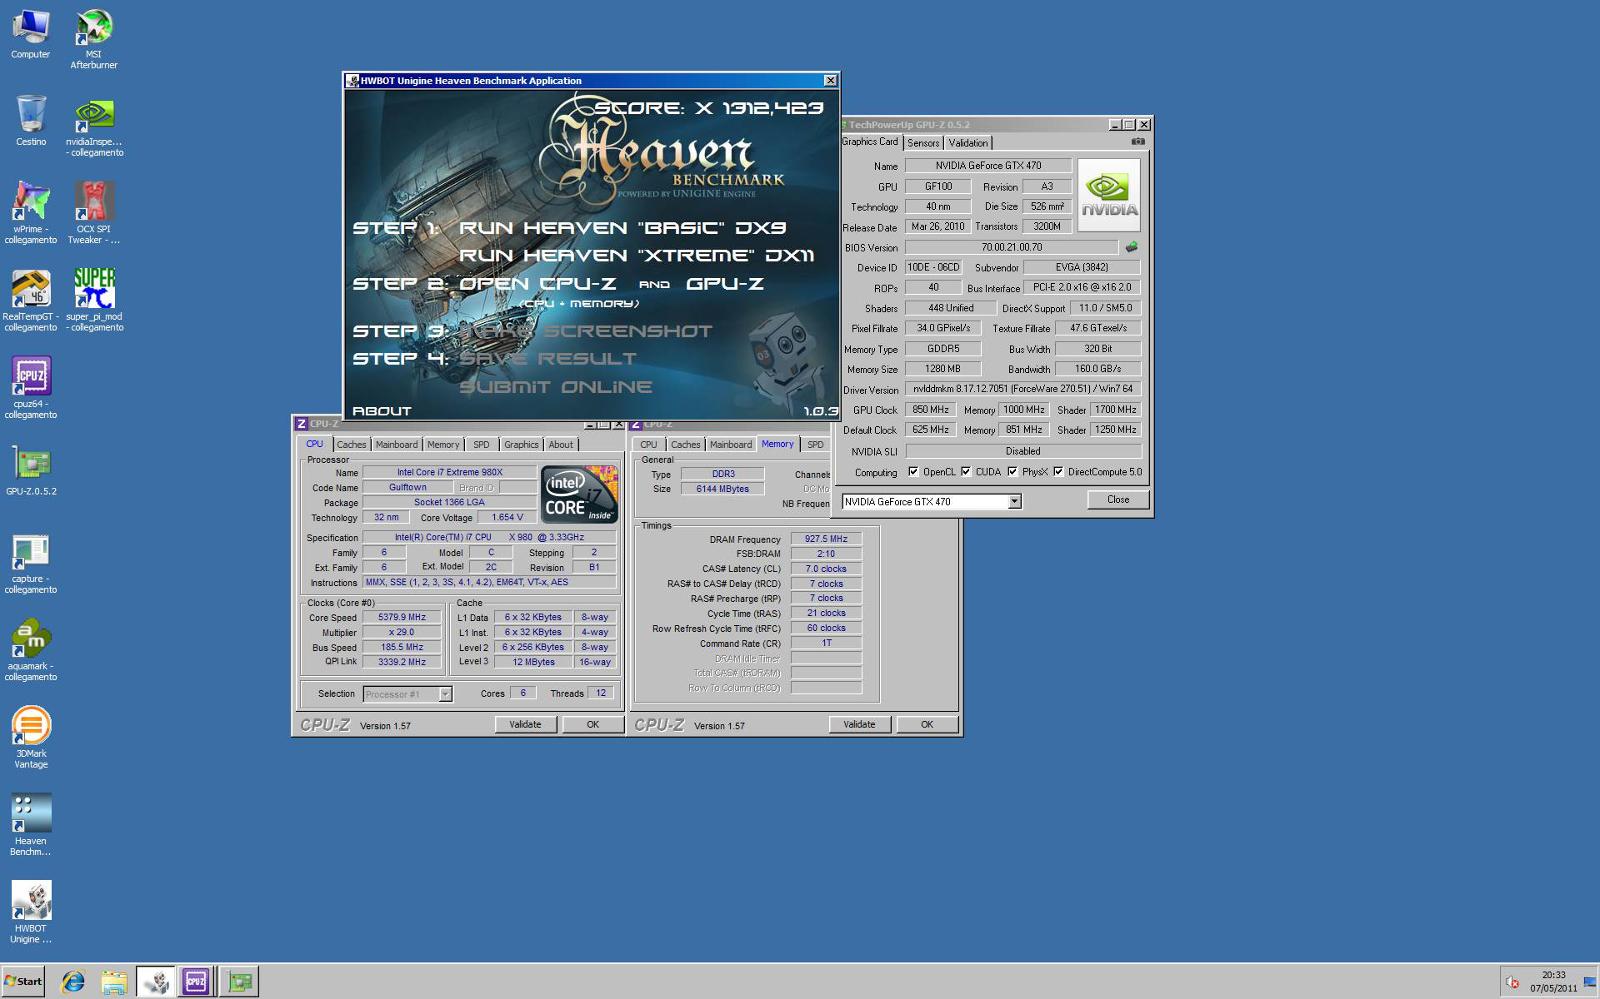Image resolution: width=1600 pixels, height=999 pixels.
Task: Switch to the Sensors tab in GPU-Z
Action: [923, 143]
